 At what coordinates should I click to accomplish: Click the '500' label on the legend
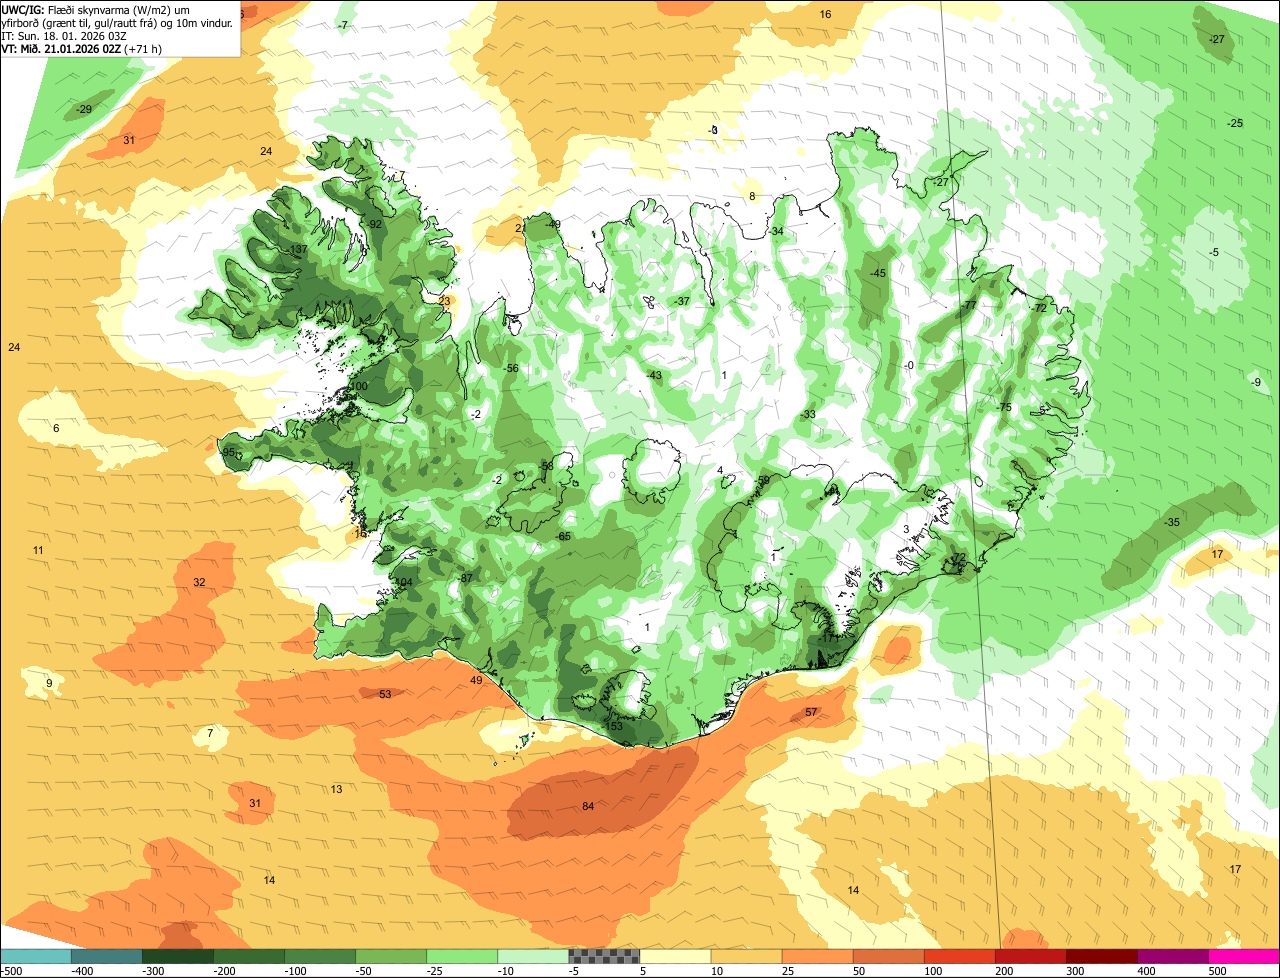click(1217, 971)
